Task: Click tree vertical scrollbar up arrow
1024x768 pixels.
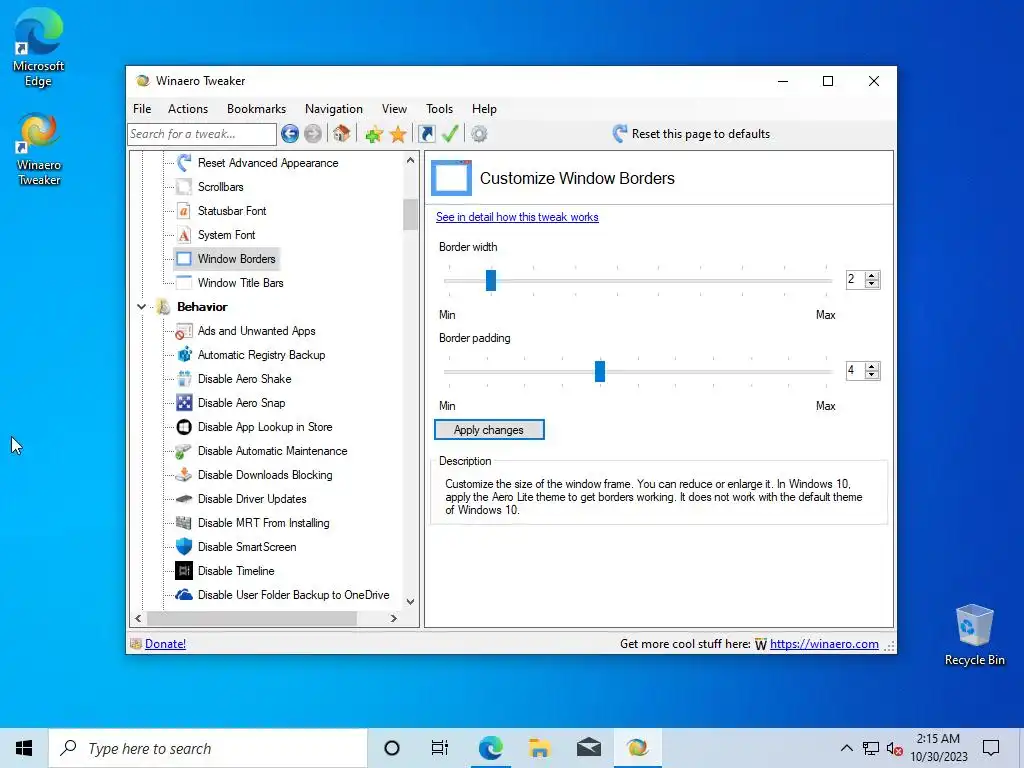Action: [410, 160]
